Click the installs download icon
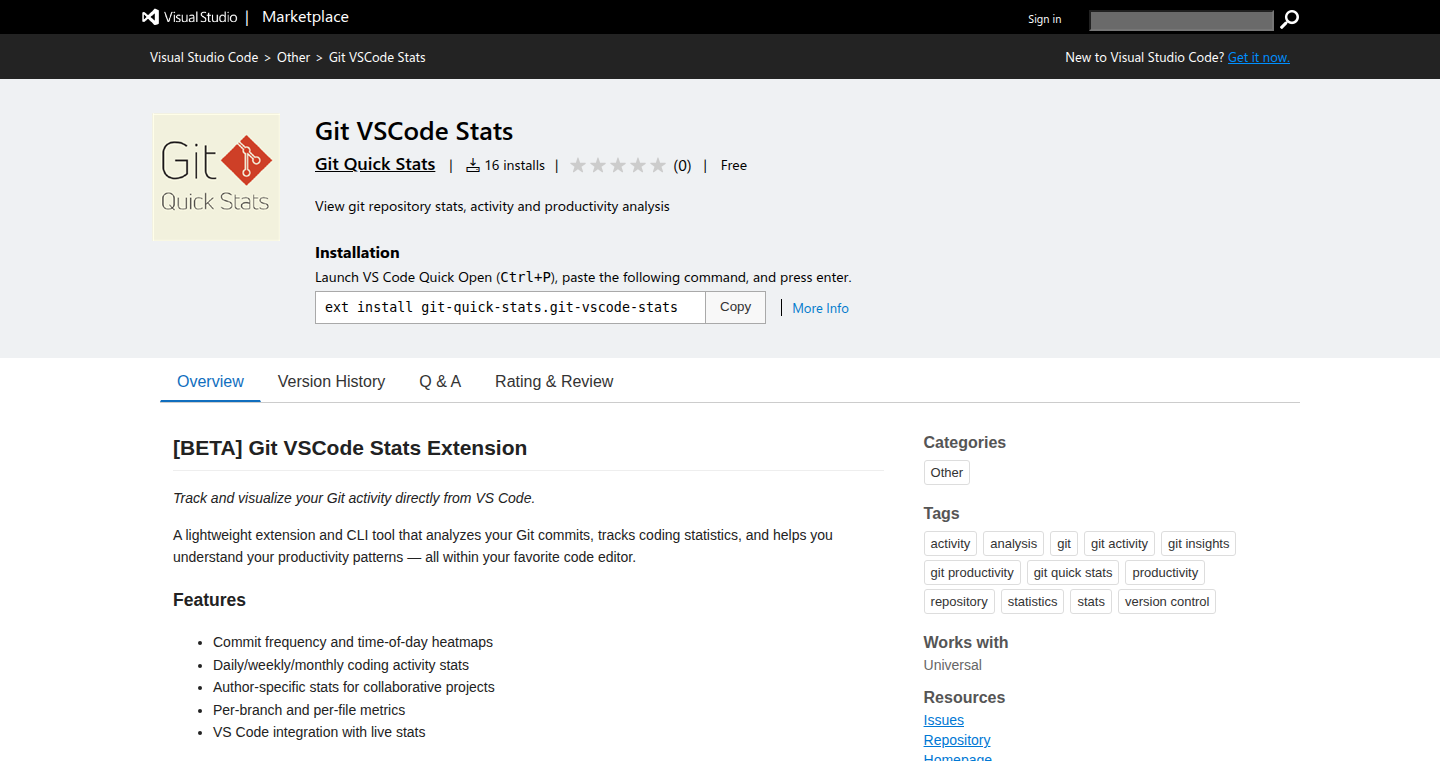Image resolution: width=1440 pixels, height=761 pixels. pos(473,166)
